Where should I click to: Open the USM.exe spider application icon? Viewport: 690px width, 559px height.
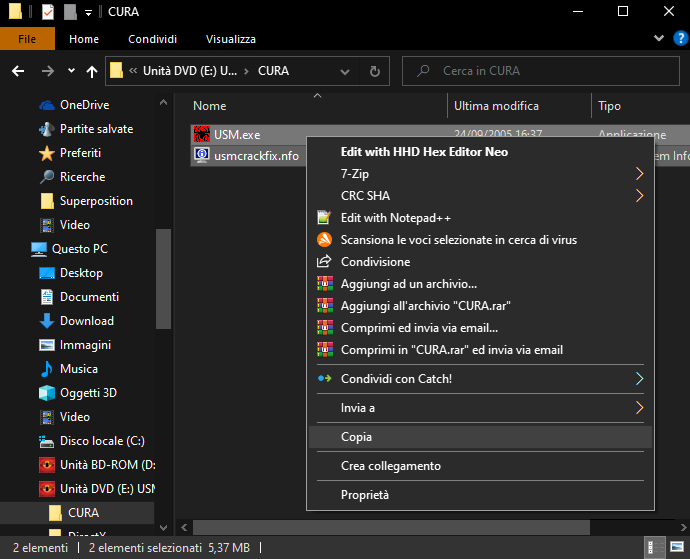[202, 134]
